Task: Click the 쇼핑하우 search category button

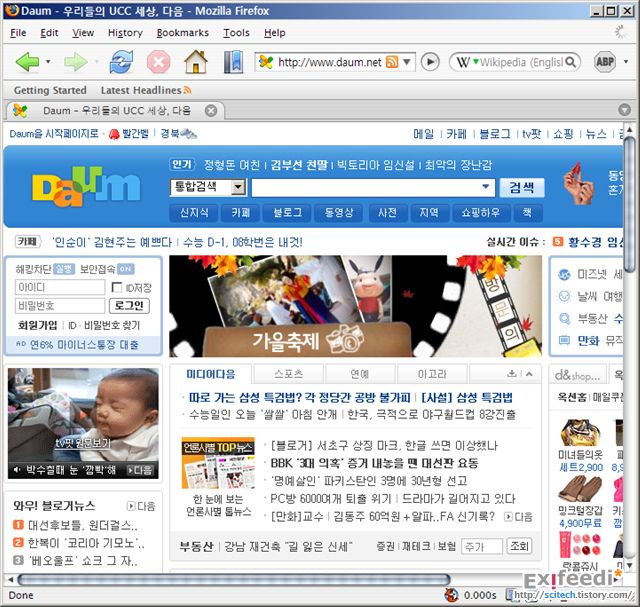Action: 481,213
